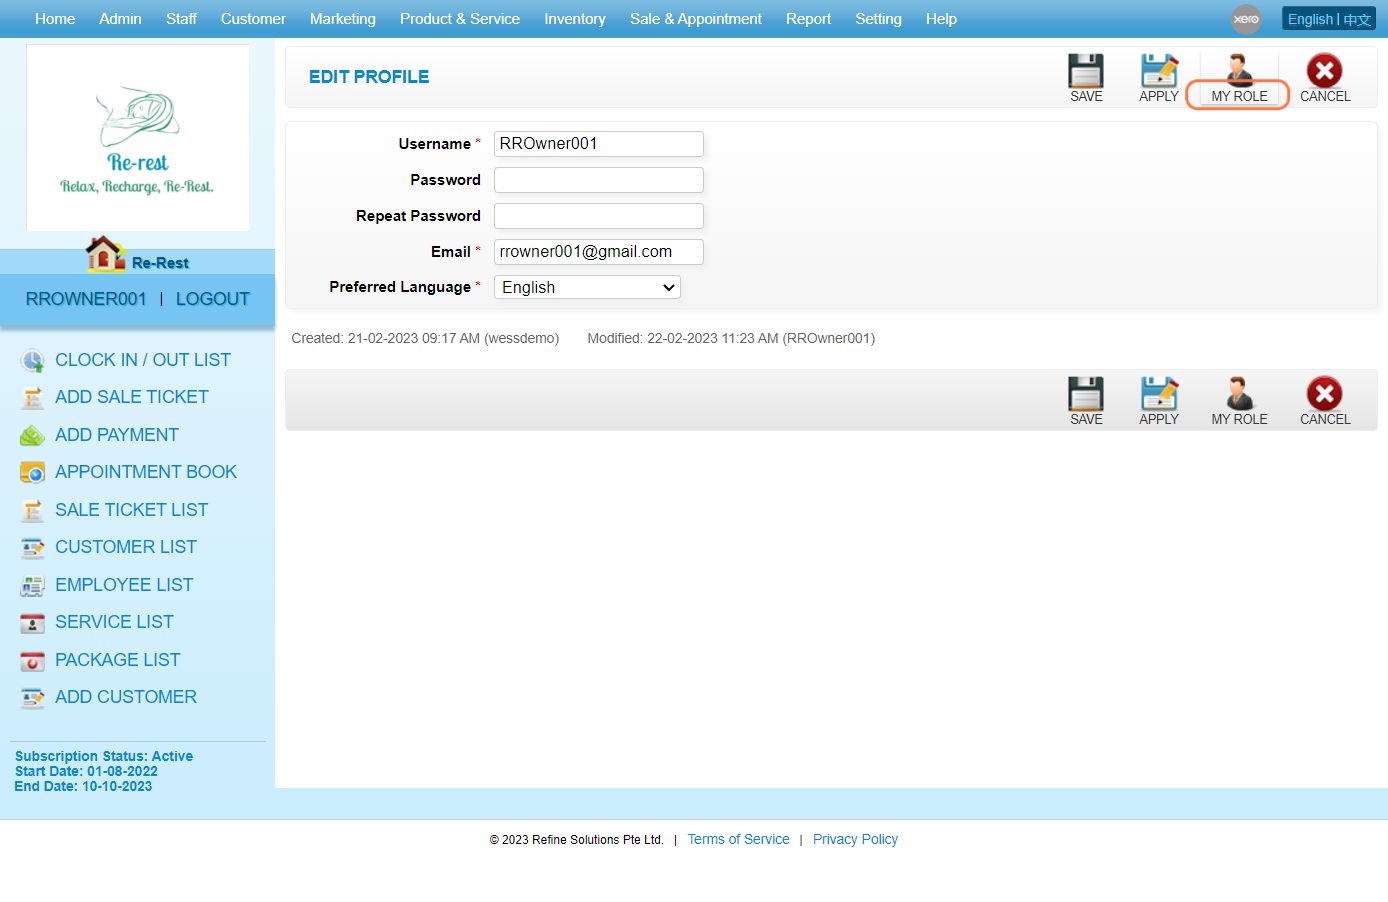Open SALE TICKET LIST link
The width and height of the screenshot is (1388, 902).
[x=132, y=510]
